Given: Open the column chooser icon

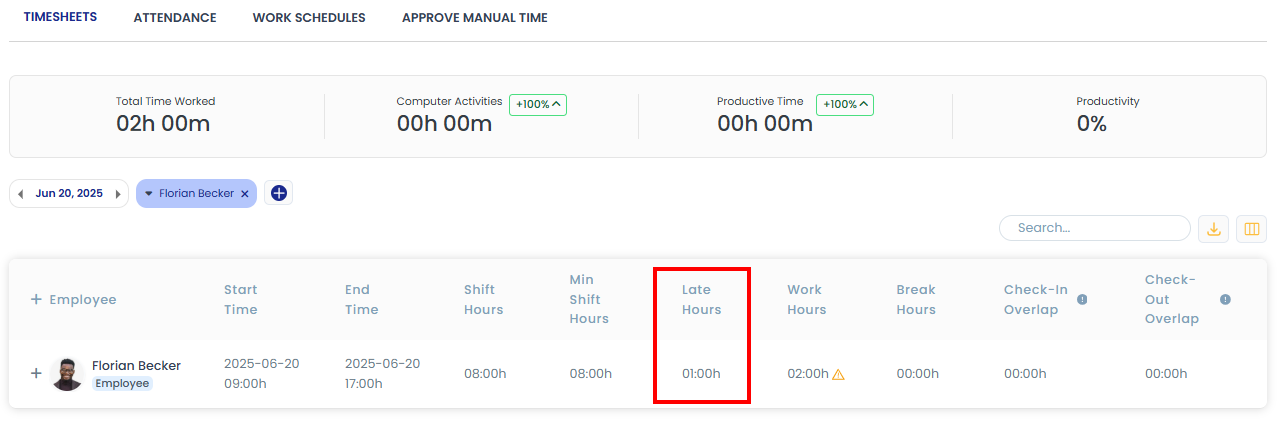Looking at the screenshot, I should (x=1251, y=229).
